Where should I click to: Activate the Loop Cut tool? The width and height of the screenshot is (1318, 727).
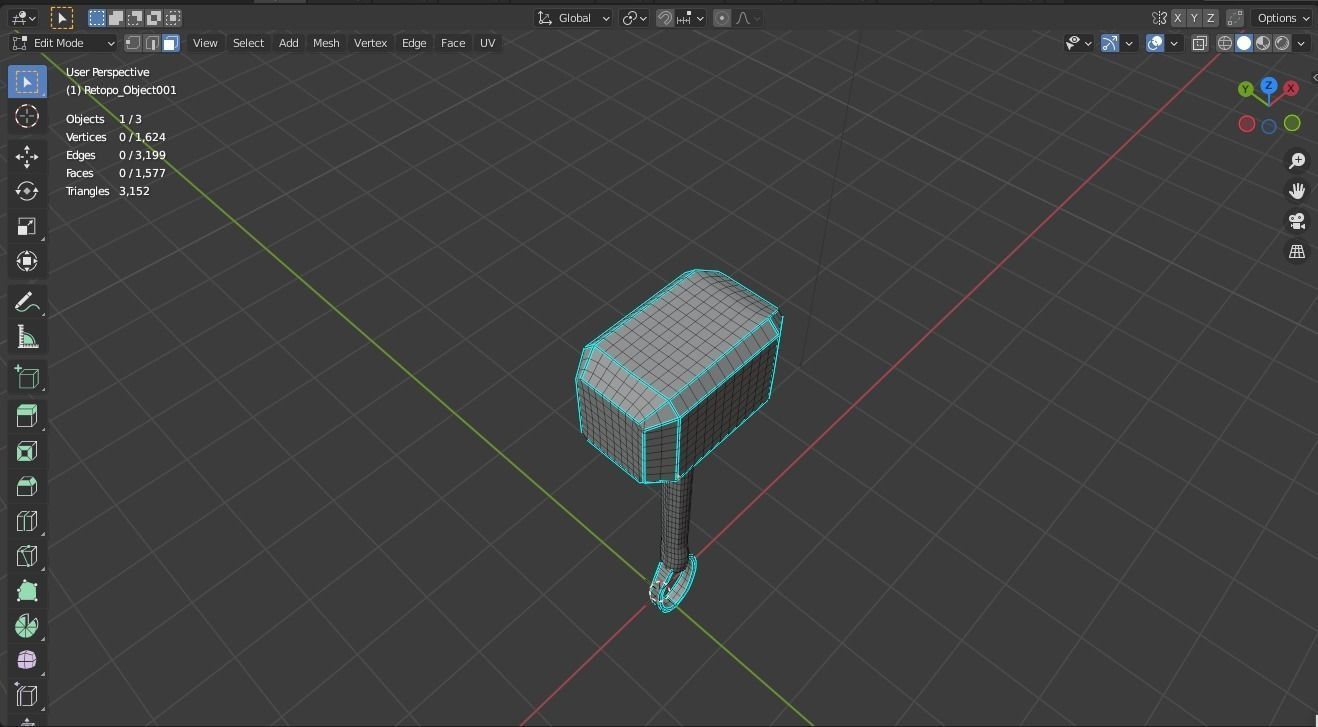(27, 521)
